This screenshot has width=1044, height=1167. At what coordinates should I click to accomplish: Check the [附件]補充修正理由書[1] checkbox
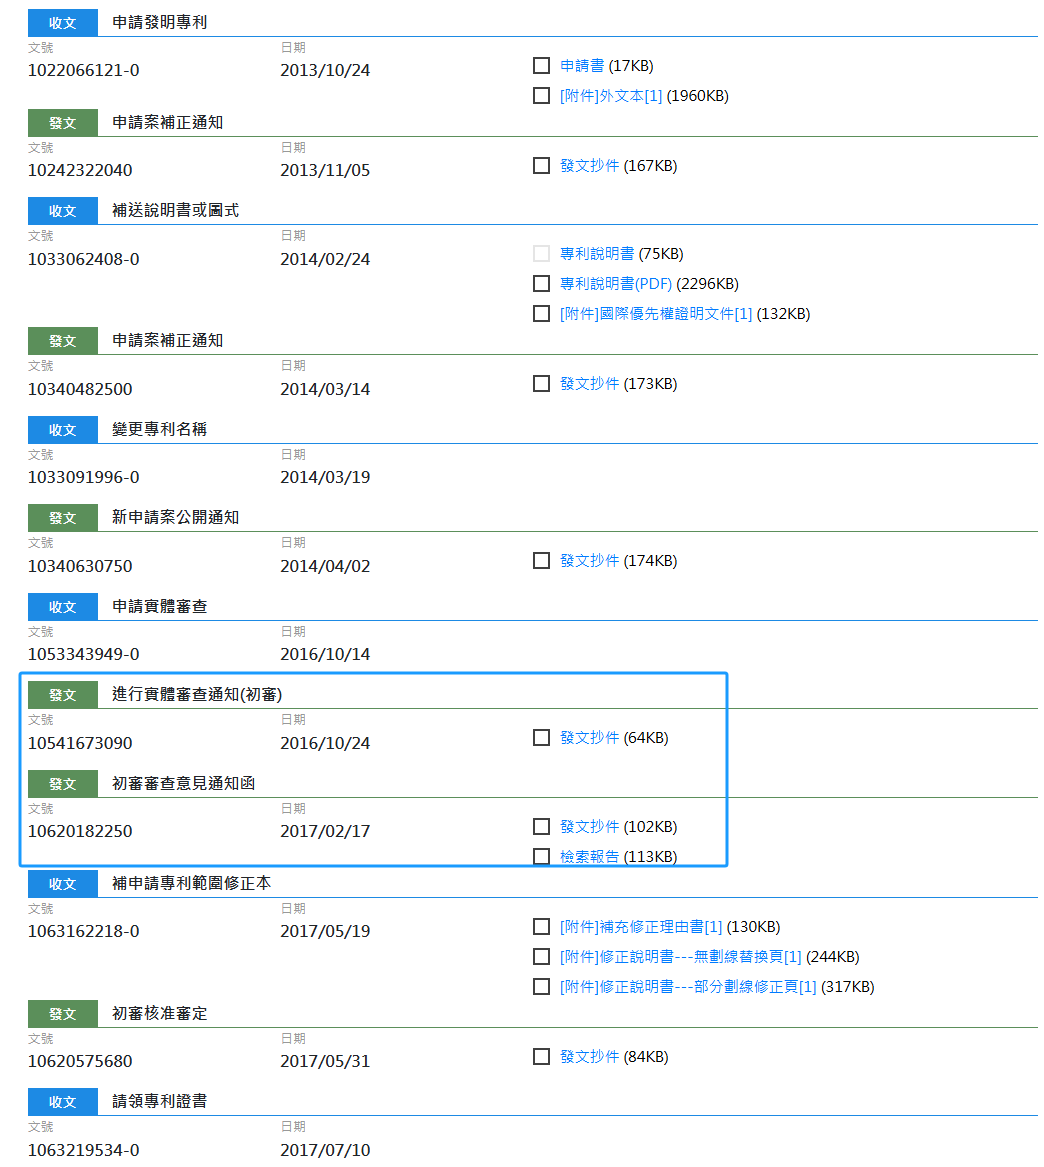point(542,926)
